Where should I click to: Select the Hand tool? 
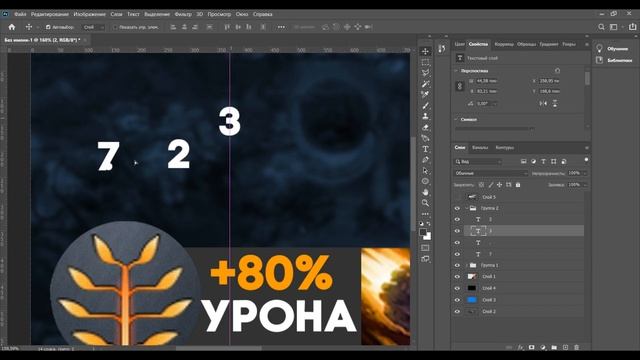click(425, 192)
